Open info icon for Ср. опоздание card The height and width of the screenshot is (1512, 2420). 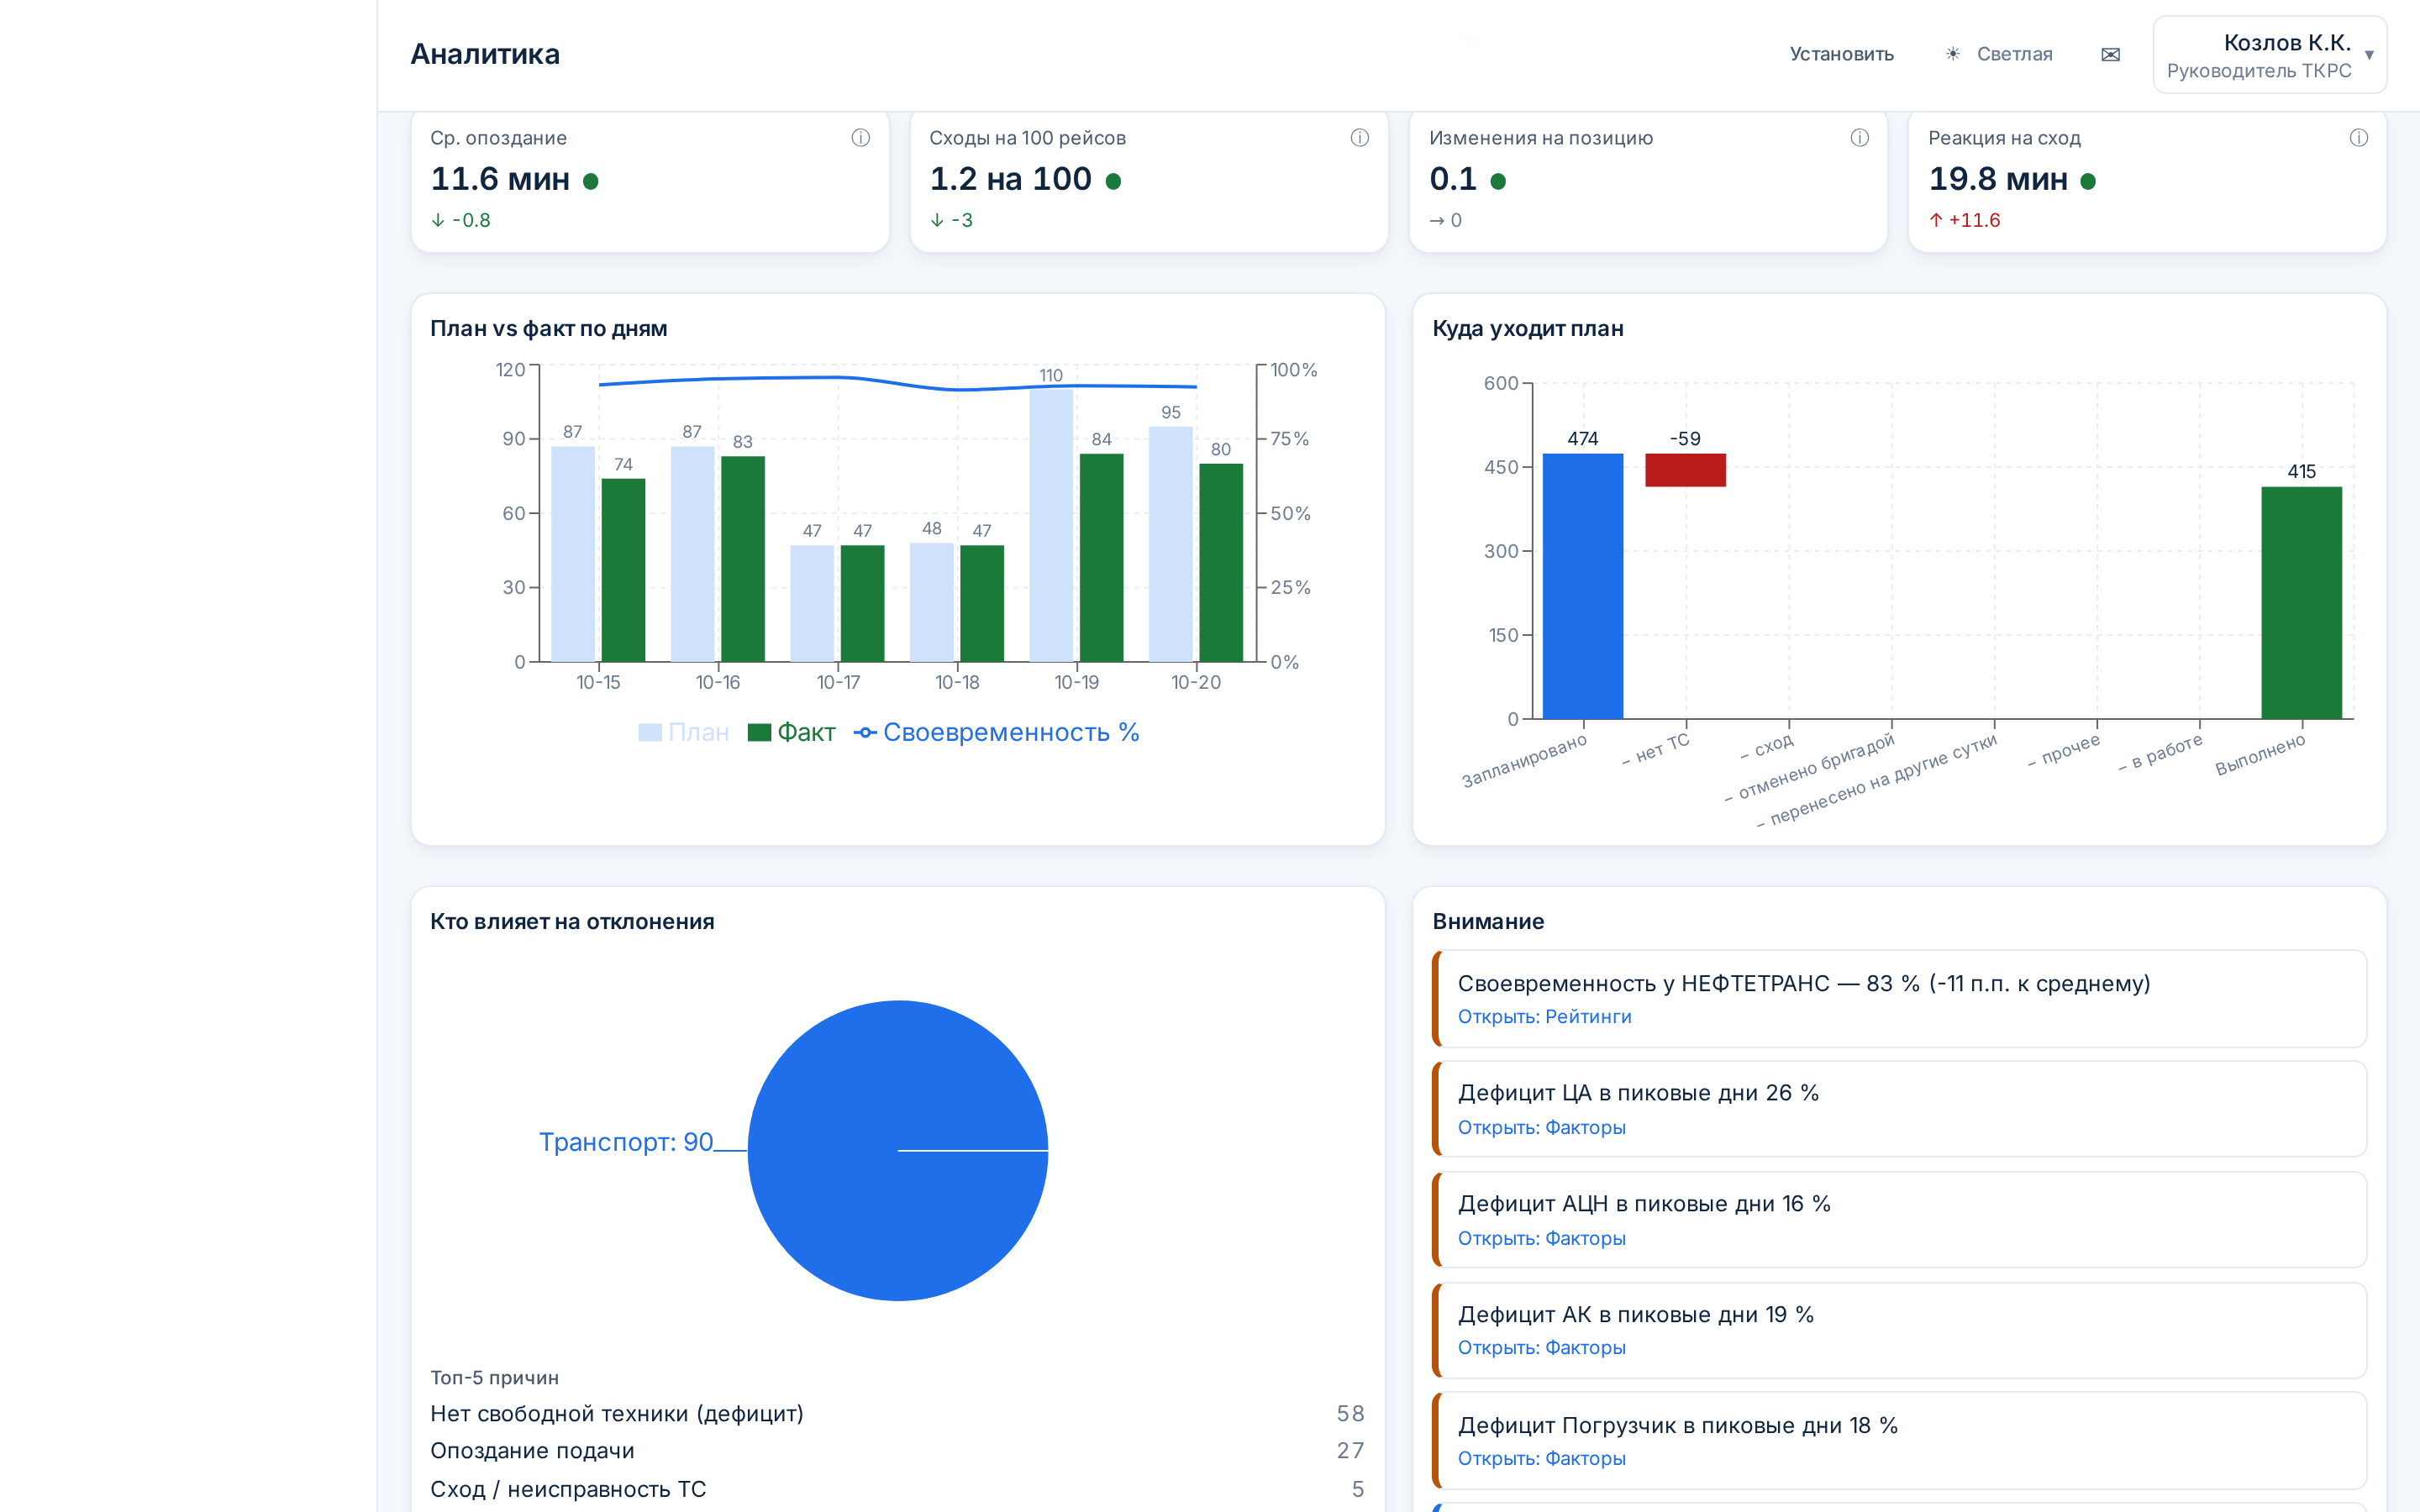click(860, 138)
